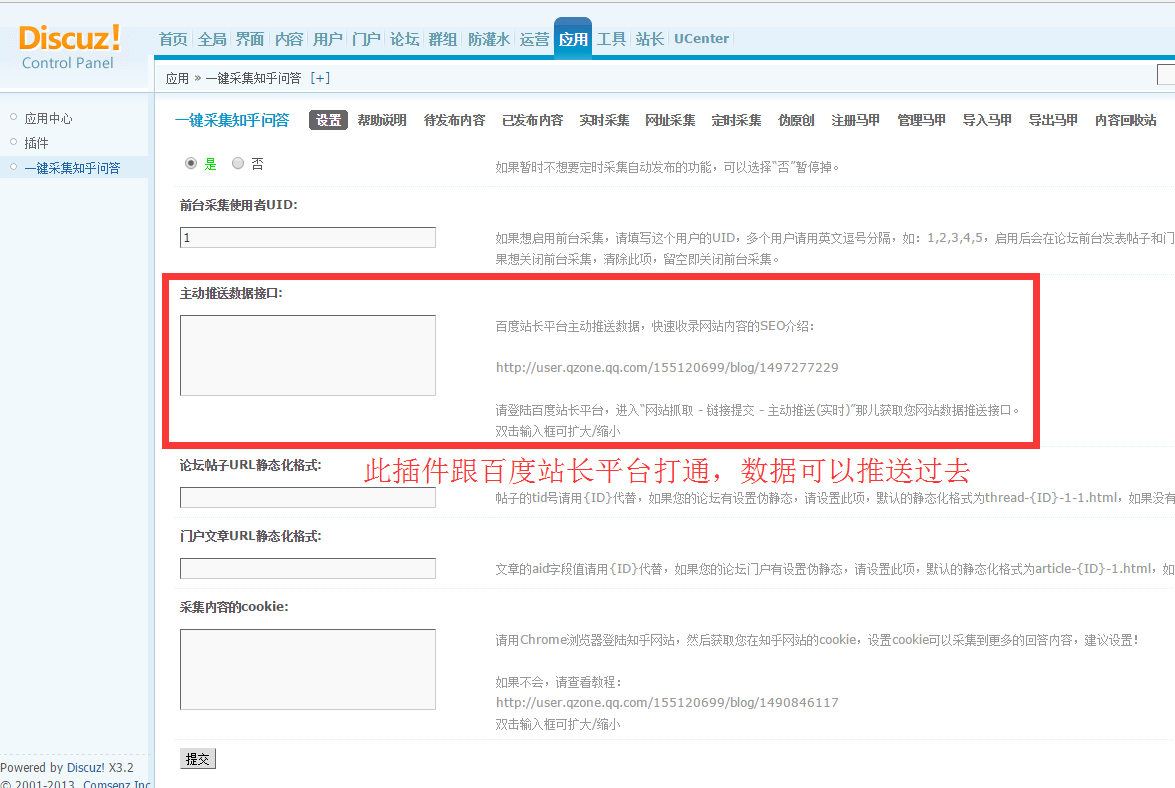Viewport: 1175px width, 788px height.
Task: Focus the 论坛帖子URL静态化格式 input
Action: coord(308,497)
